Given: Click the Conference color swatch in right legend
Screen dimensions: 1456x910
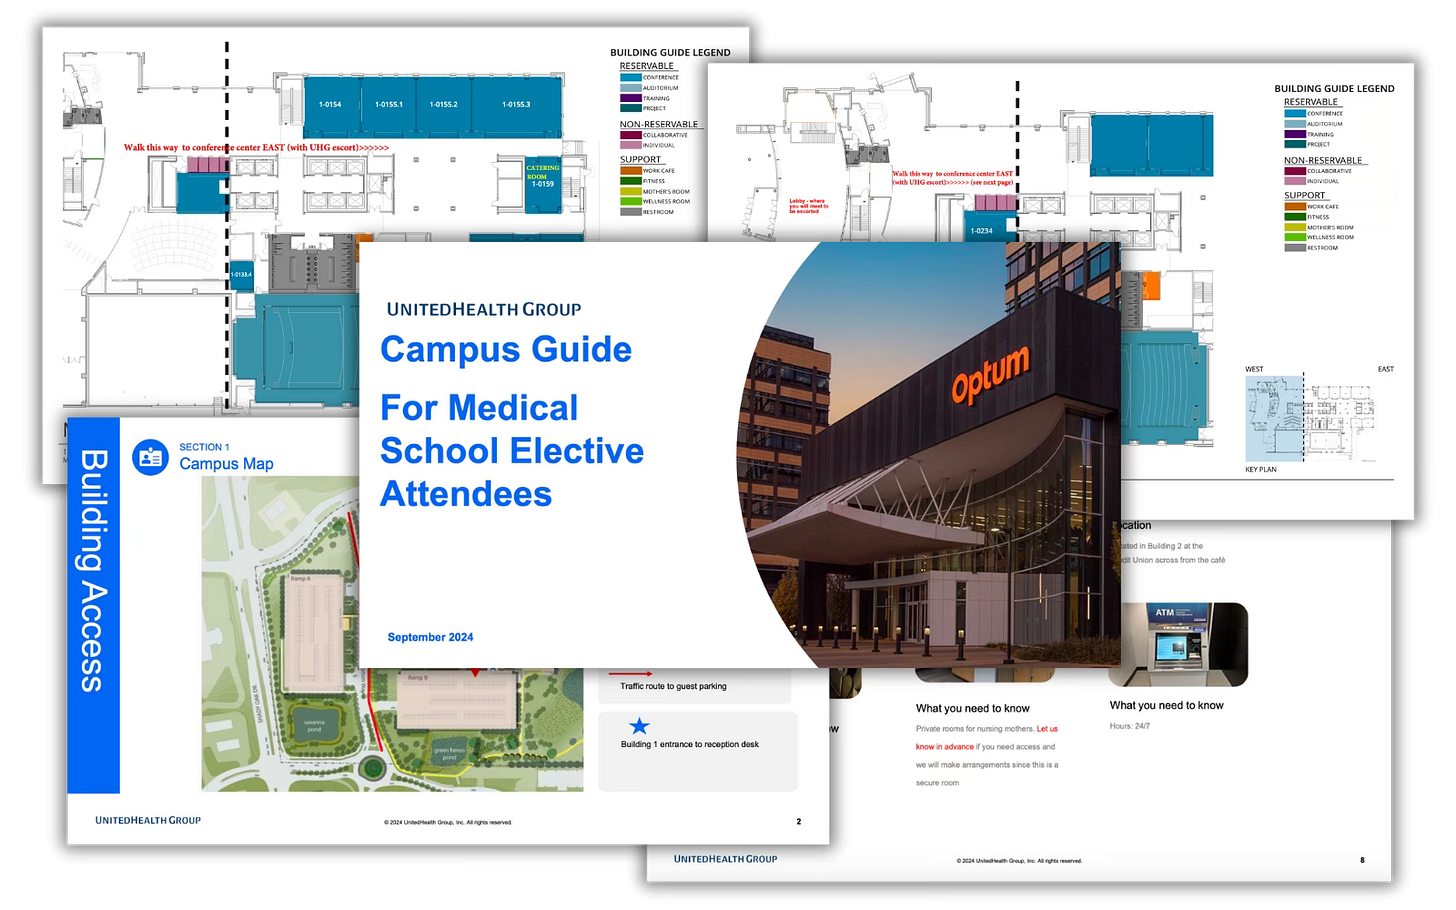Looking at the screenshot, I should point(1295,113).
